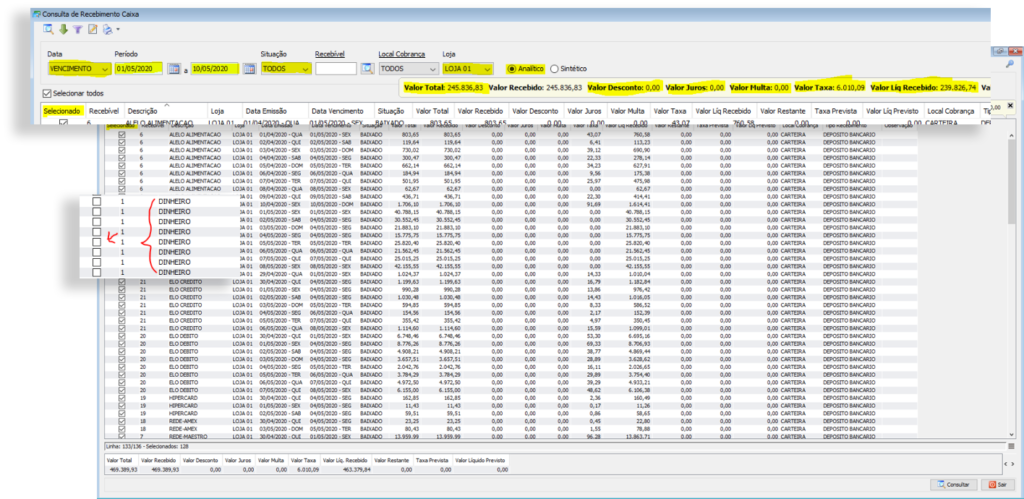Sort by the Data Vencimento column header
Viewport: 1024px width, 499px height.
pos(341,112)
